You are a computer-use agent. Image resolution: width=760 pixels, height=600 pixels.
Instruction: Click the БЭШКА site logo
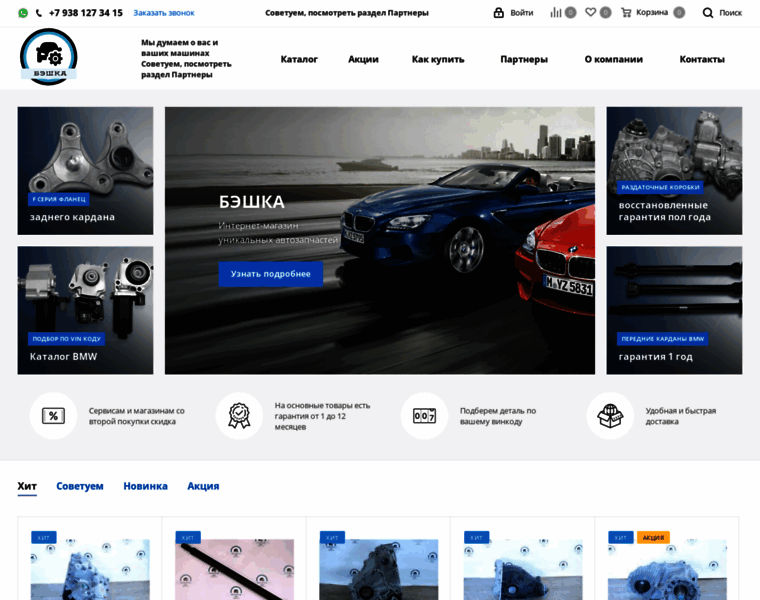click(x=48, y=57)
